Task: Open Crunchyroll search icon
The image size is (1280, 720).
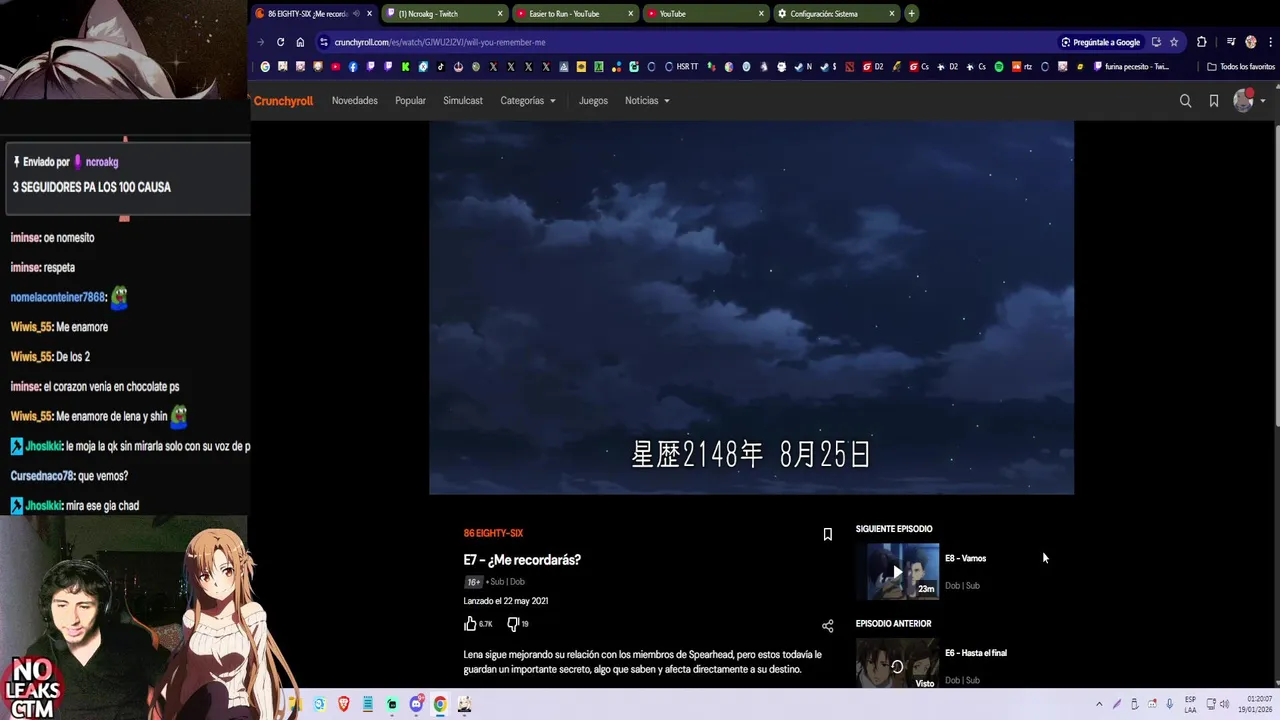Action: point(1185,101)
